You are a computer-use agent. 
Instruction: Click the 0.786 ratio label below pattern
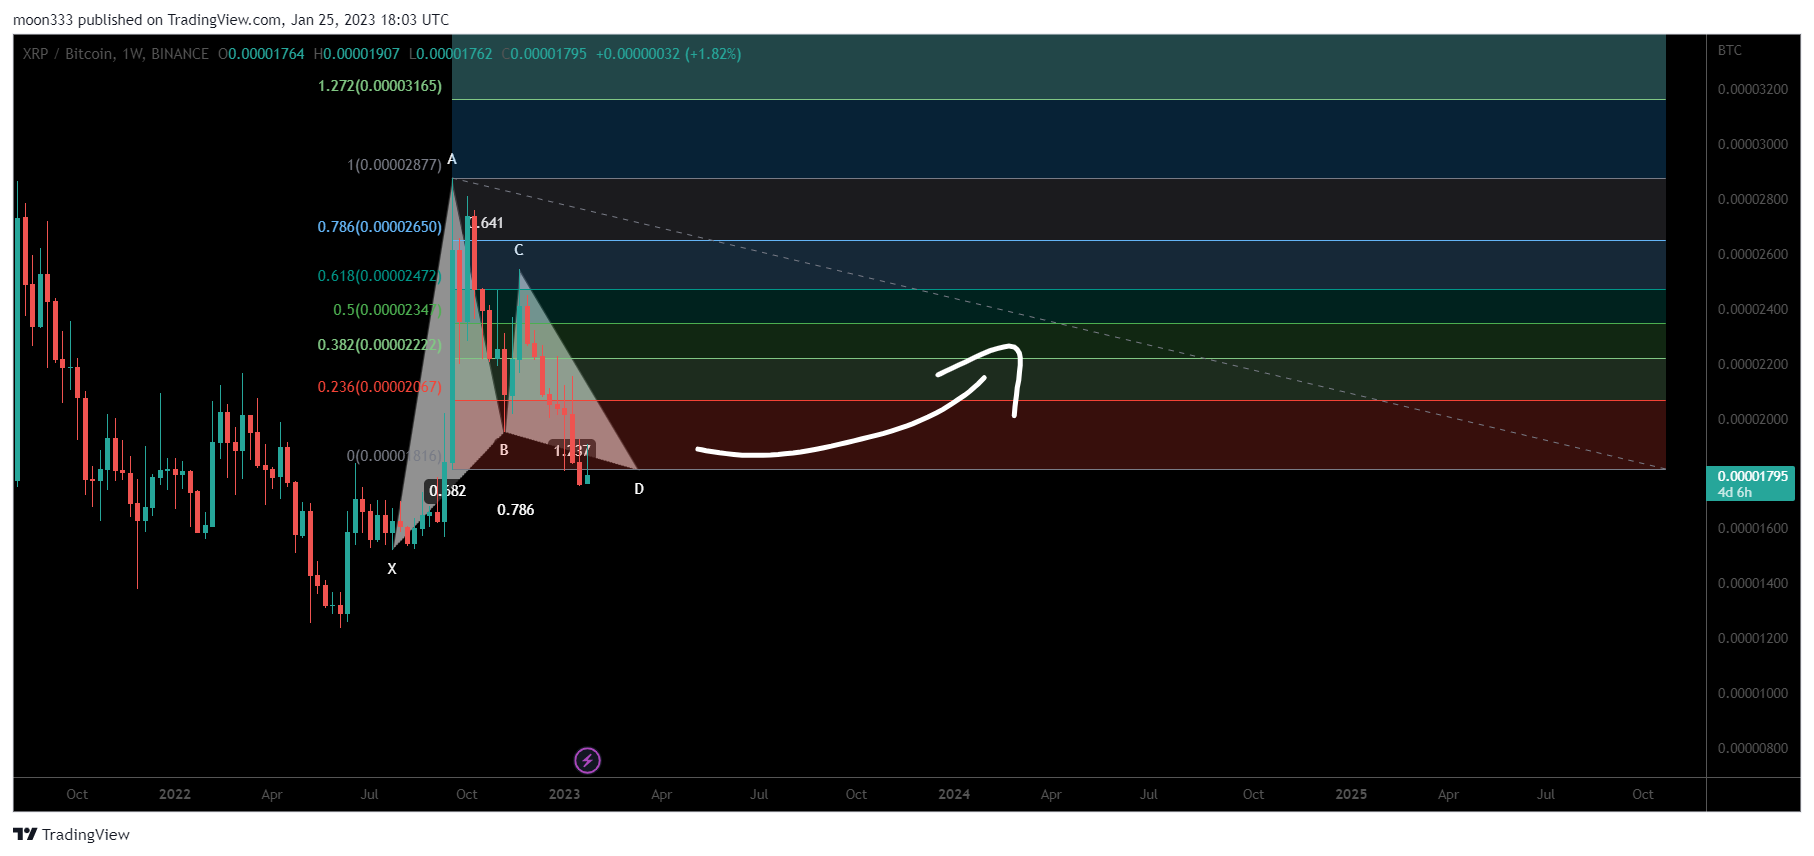pyautogui.click(x=516, y=510)
